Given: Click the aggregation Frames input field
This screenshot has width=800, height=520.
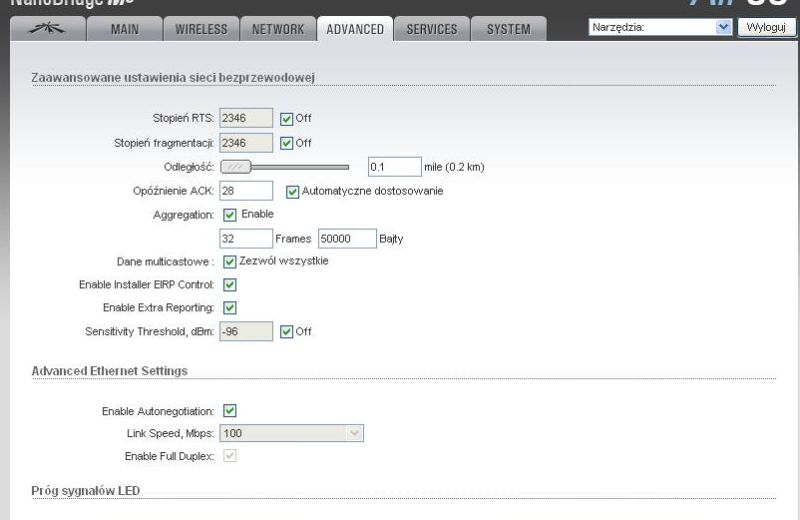Looking at the screenshot, I should tap(246, 238).
